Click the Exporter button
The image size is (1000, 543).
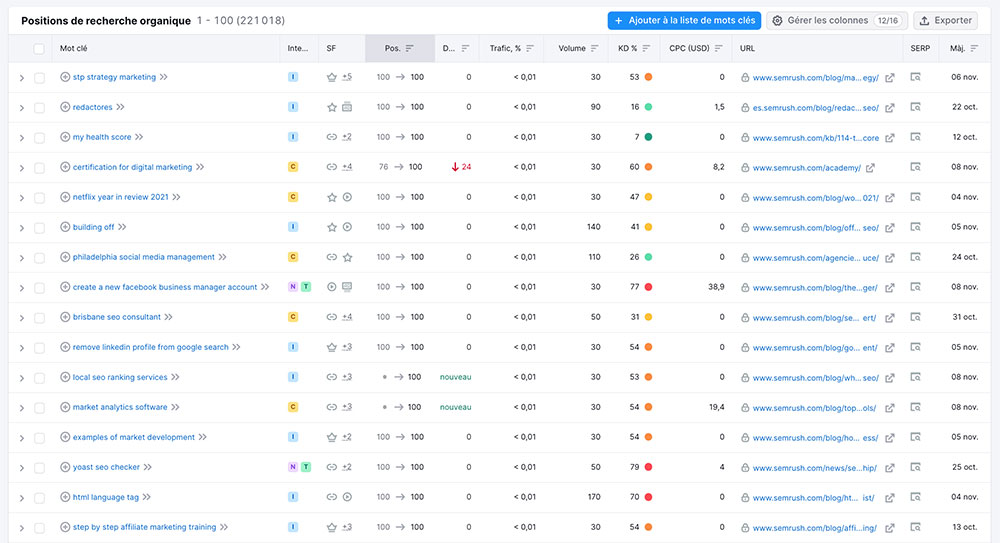coord(945,20)
